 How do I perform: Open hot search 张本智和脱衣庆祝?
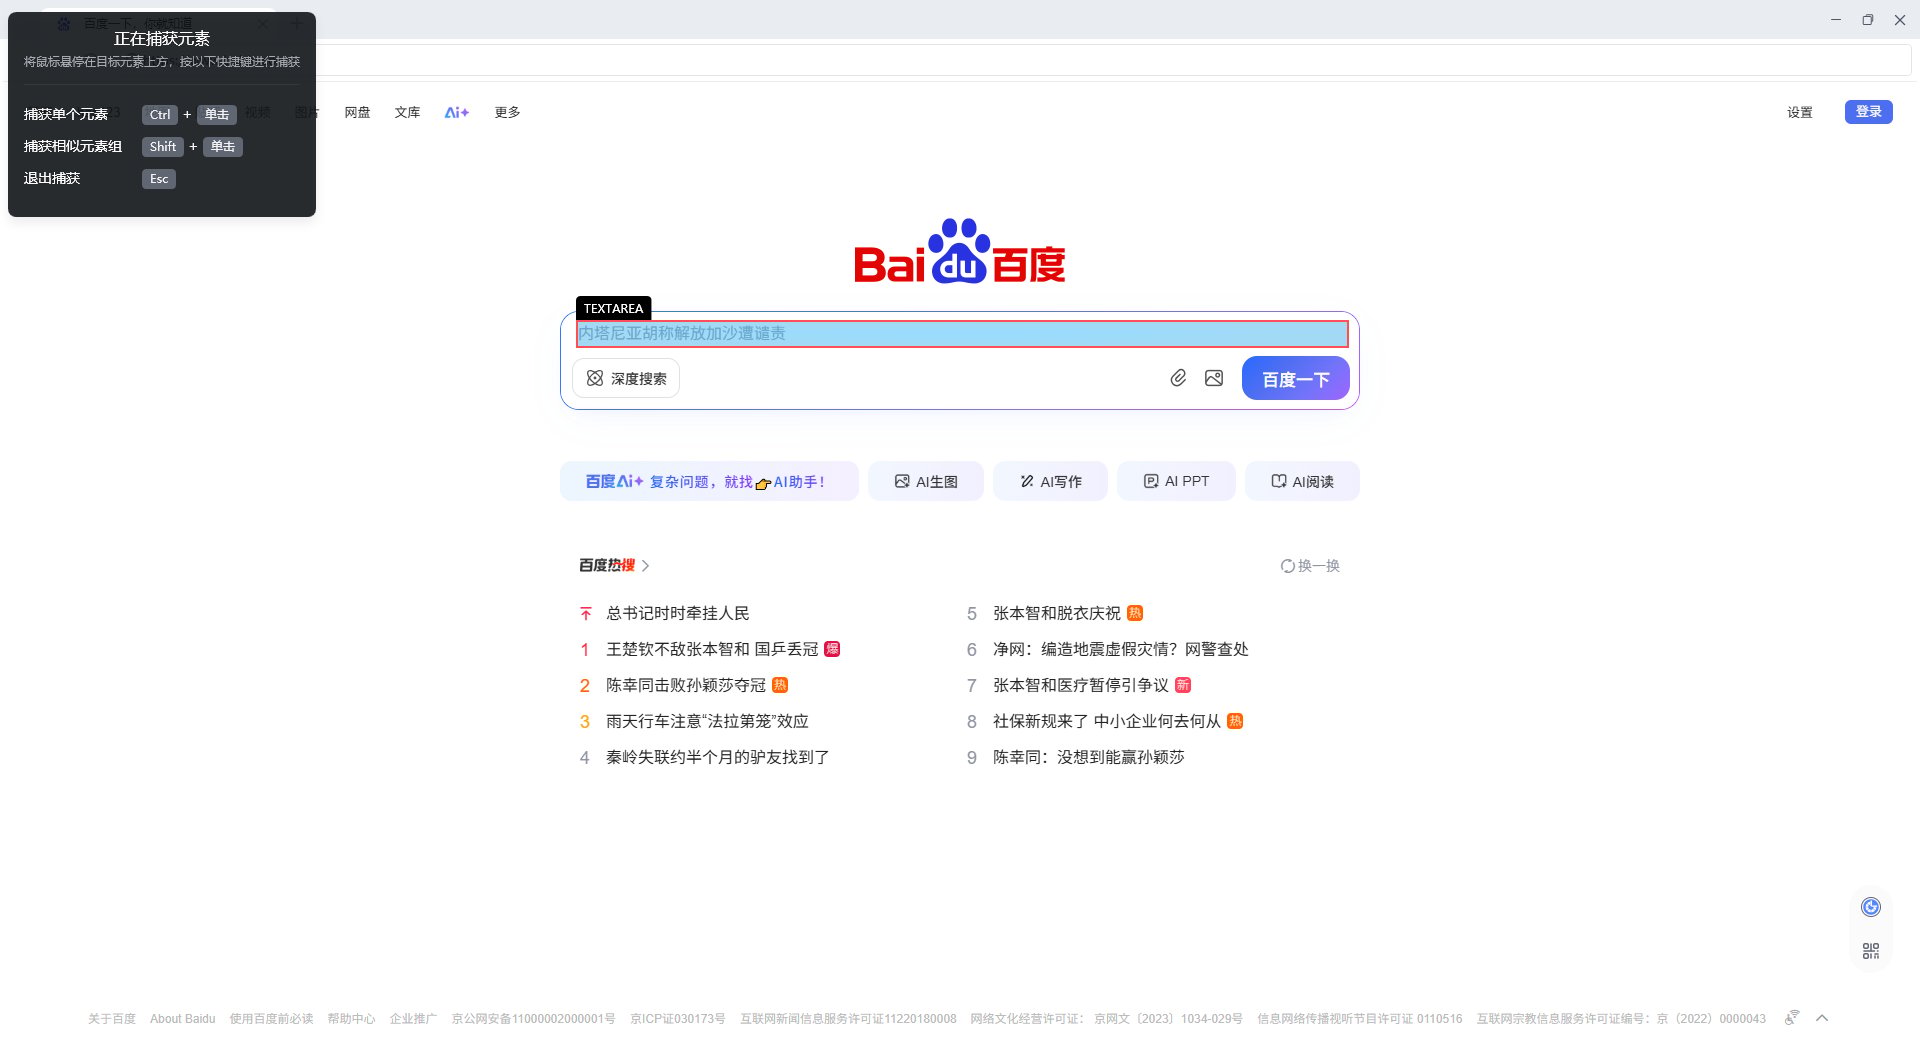coord(1057,613)
